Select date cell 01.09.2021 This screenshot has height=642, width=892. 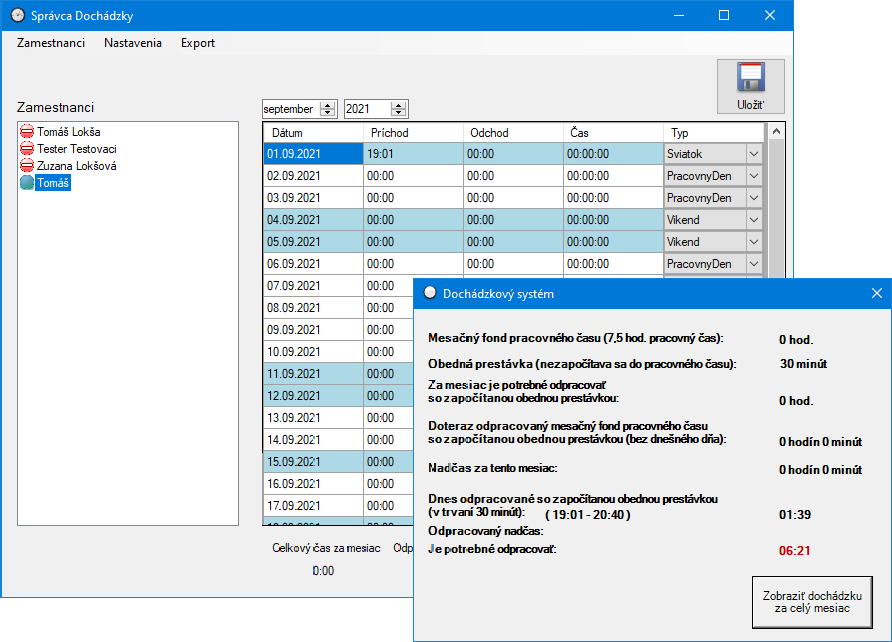313,154
